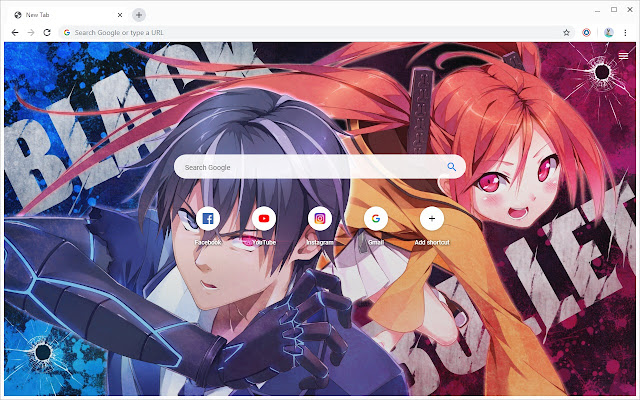Open the blue circular extension icon
Image resolution: width=640 pixels, height=400 pixels.
pyautogui.click(x=587, y=33)
